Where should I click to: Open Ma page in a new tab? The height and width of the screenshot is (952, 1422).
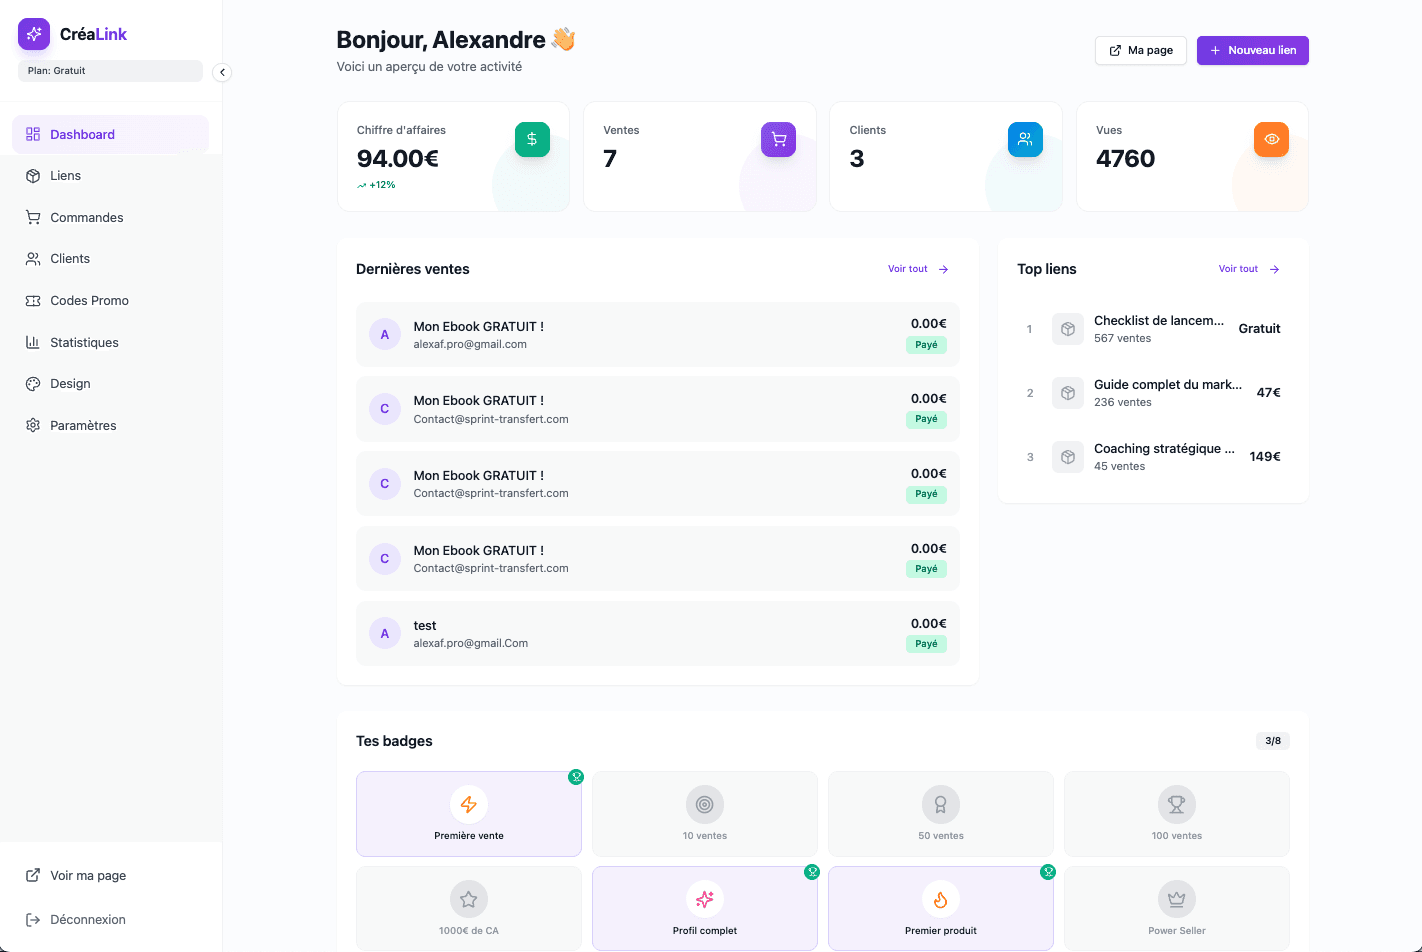pyautogui.click(x=1140, y=50)
